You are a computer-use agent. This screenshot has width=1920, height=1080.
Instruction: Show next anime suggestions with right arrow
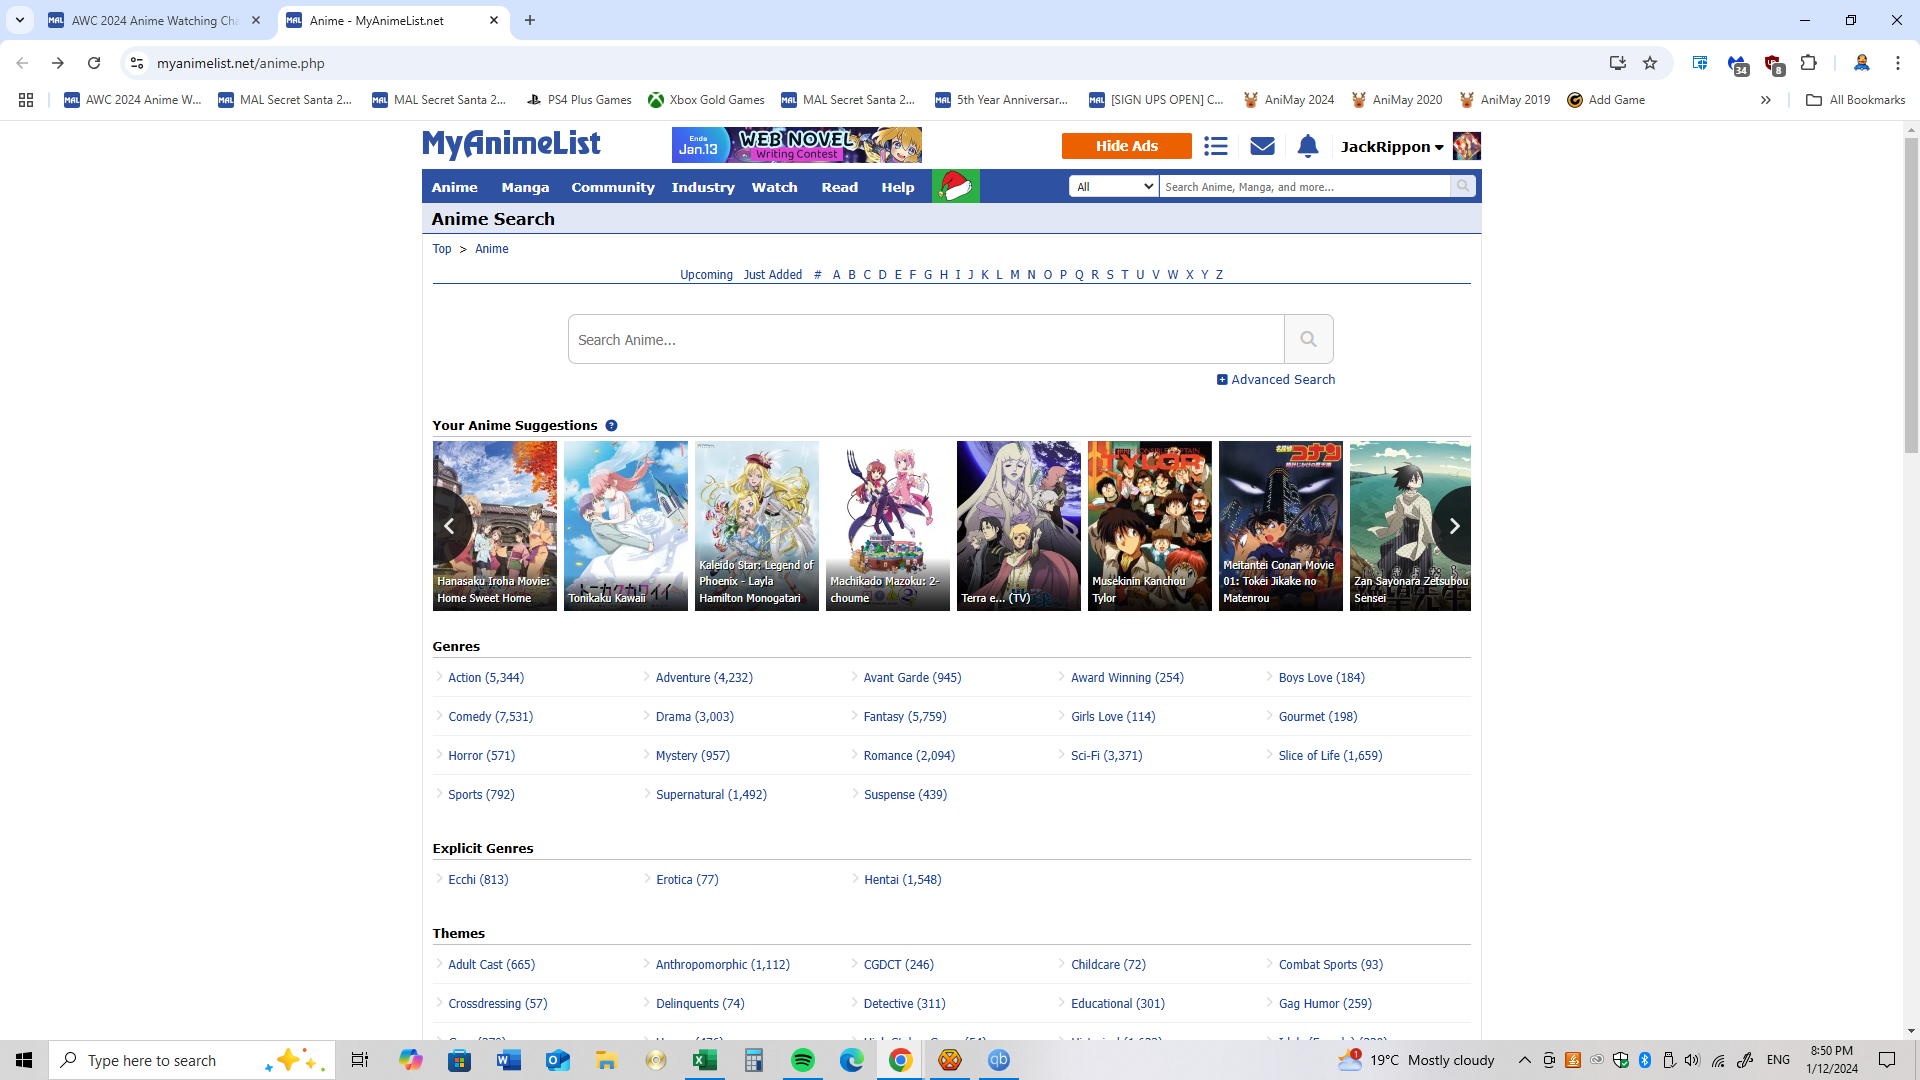pos(1454,525)
